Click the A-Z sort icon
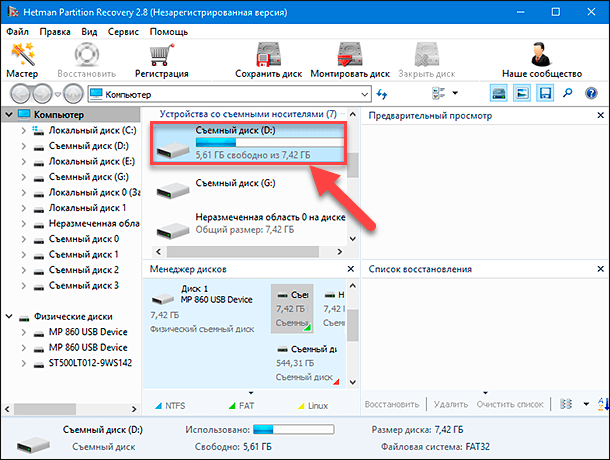This screenshot has width=610, height=460. 603,404
